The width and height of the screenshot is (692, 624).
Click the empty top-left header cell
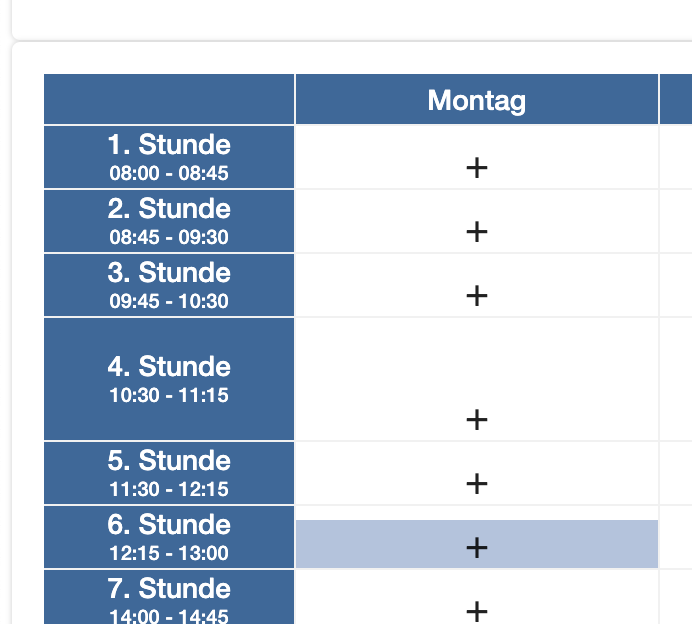pyautogui.click(x=169, y=99)
